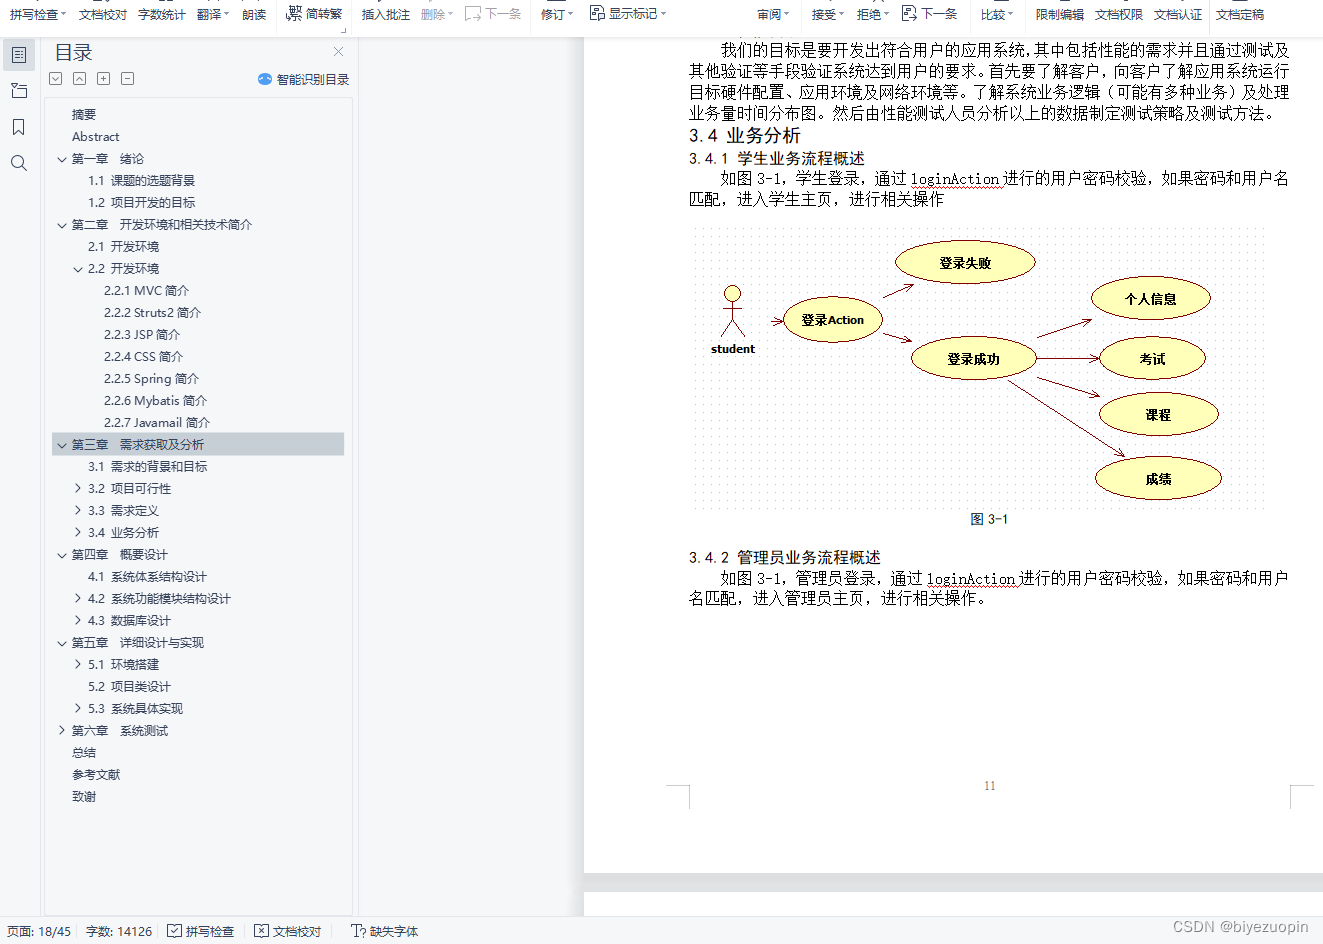Click 文档权限 in the ribbon

(x=1119, y=14)
